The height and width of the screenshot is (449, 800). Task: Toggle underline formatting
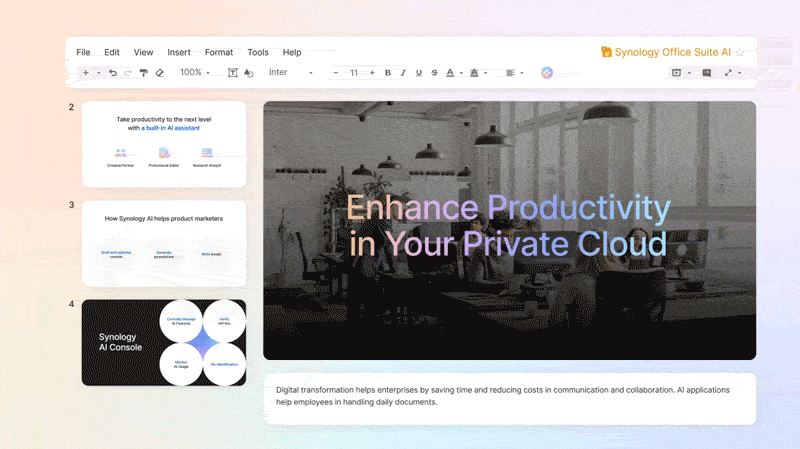coord(419,73)
